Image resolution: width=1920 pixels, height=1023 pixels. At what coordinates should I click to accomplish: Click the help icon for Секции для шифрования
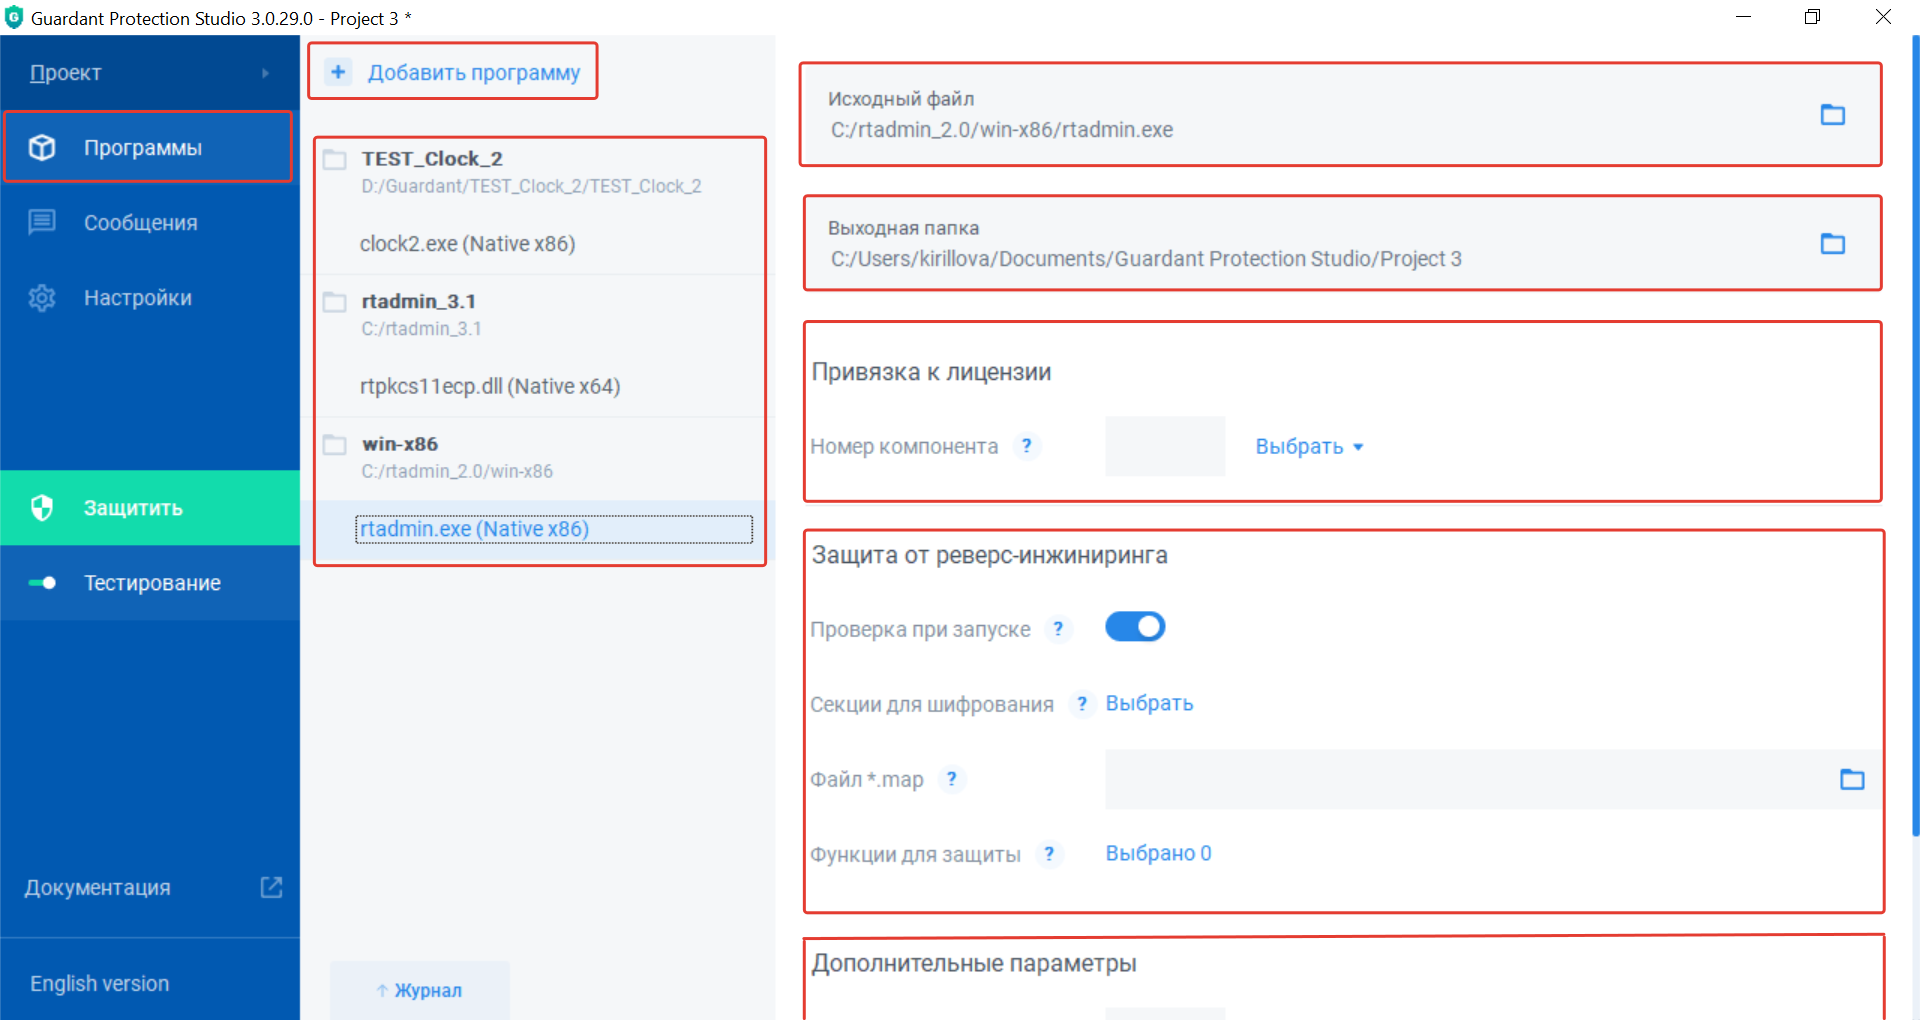point(1081,704)
